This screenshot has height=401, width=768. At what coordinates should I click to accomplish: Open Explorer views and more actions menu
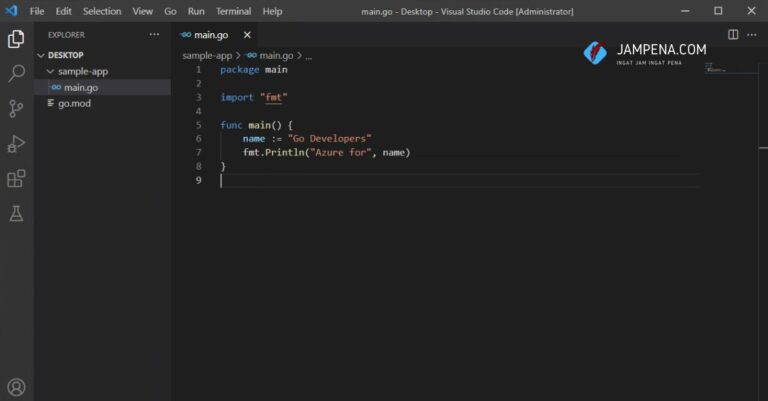point(154,34)
